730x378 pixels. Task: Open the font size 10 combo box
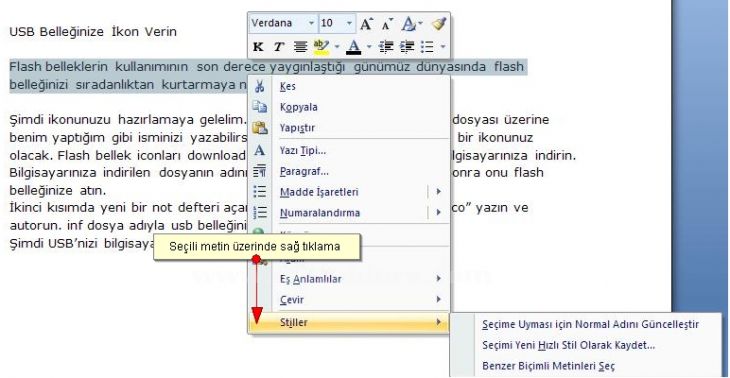point(337,23)
